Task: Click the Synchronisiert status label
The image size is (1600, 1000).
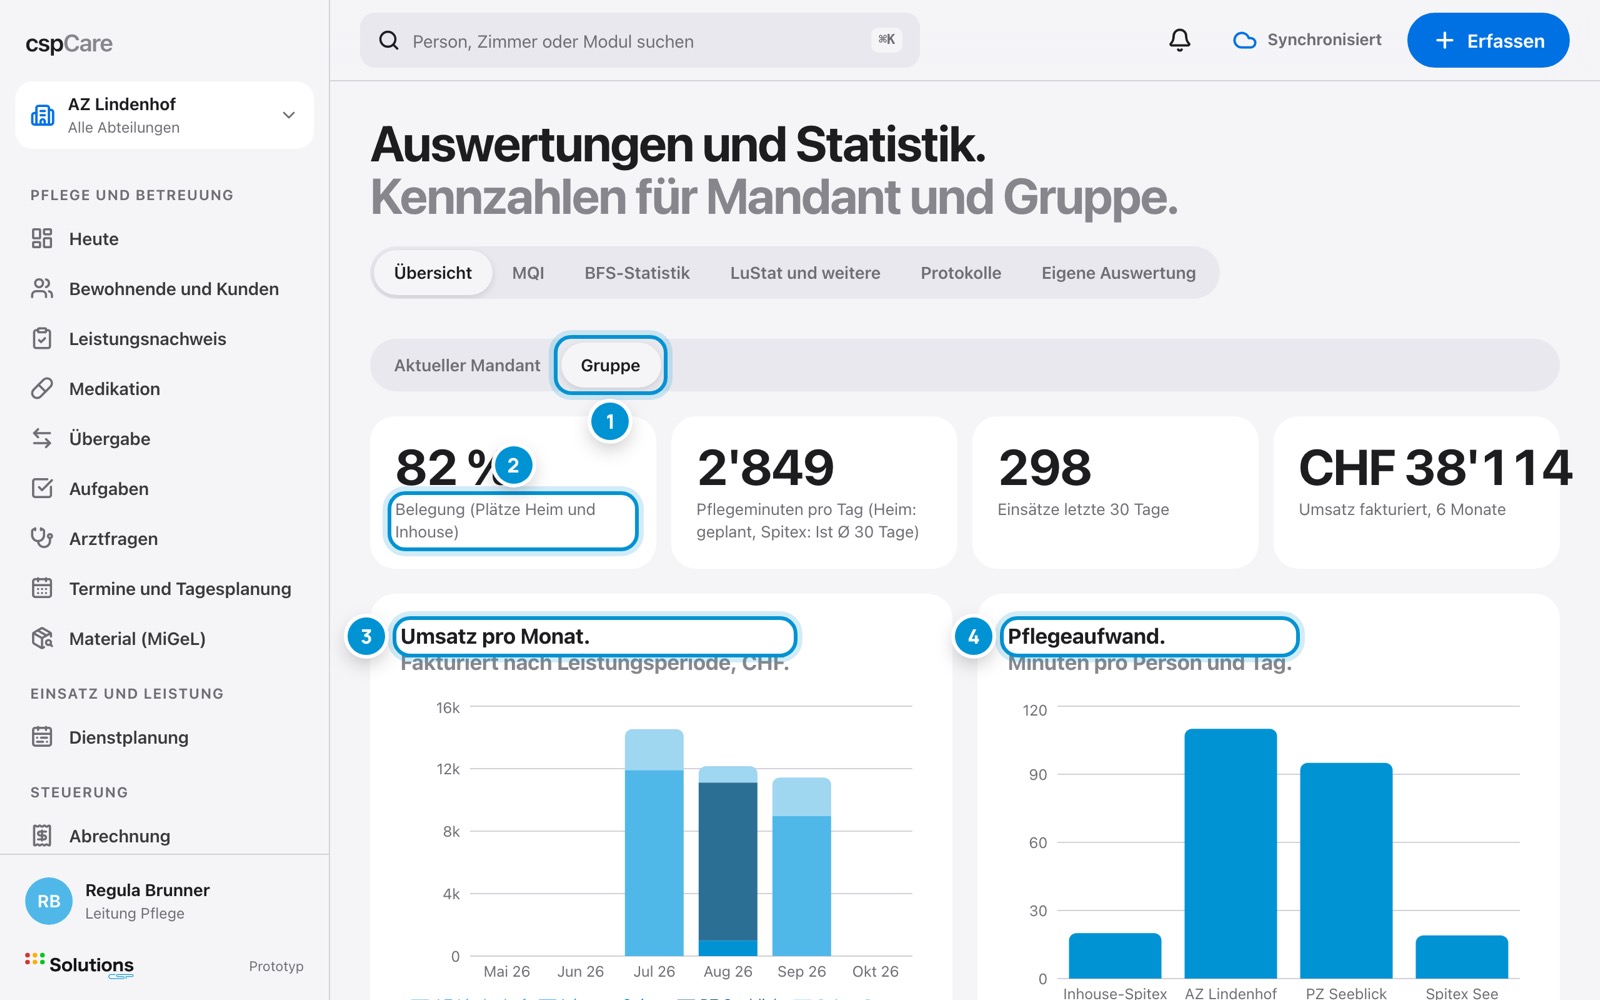Action: tap(1324, 40)
